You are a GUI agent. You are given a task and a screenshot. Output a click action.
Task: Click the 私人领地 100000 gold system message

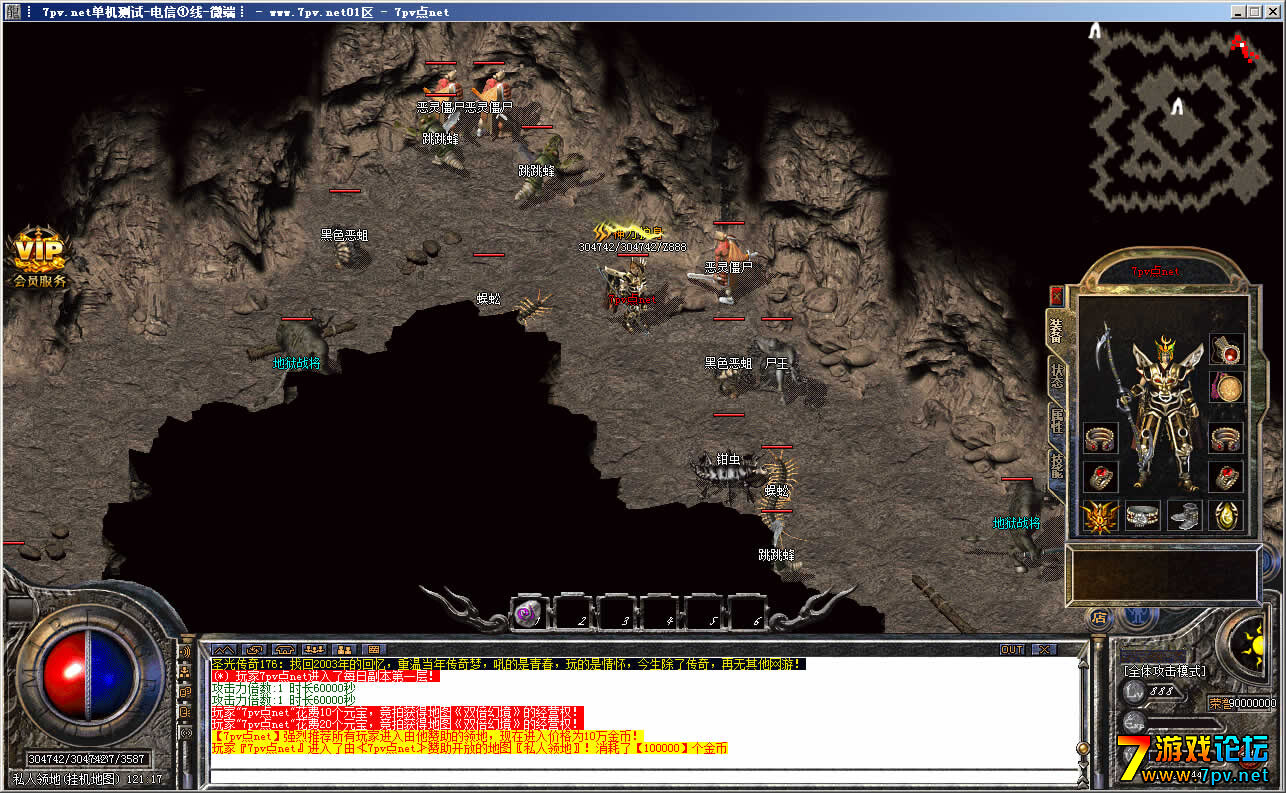coord(469,749)
